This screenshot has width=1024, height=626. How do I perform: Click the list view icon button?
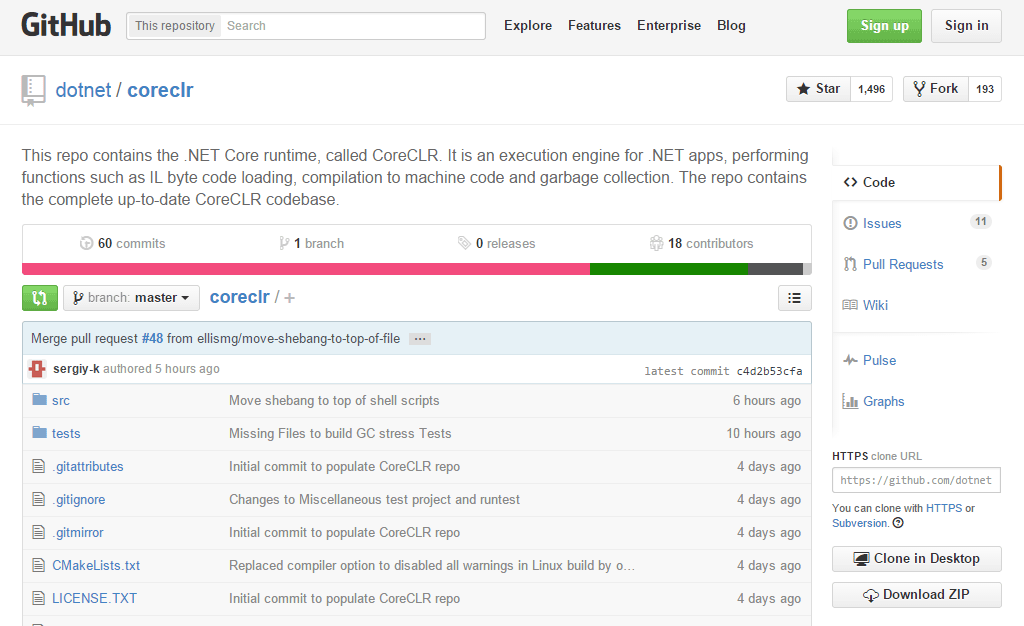tap(794, 298)
